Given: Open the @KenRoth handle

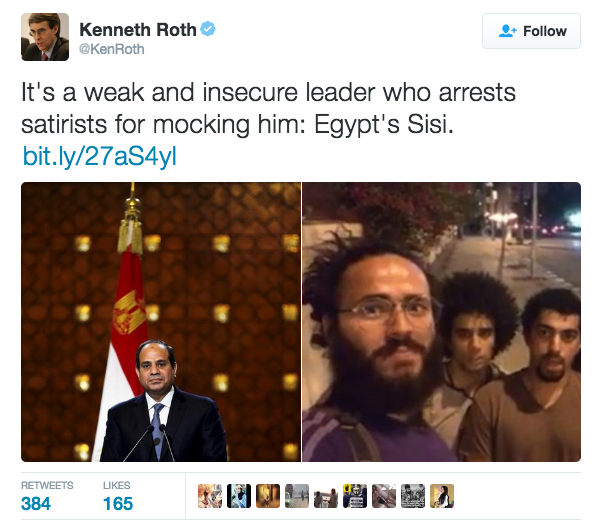Looking at the screenshot, I should tap(111, 49).
